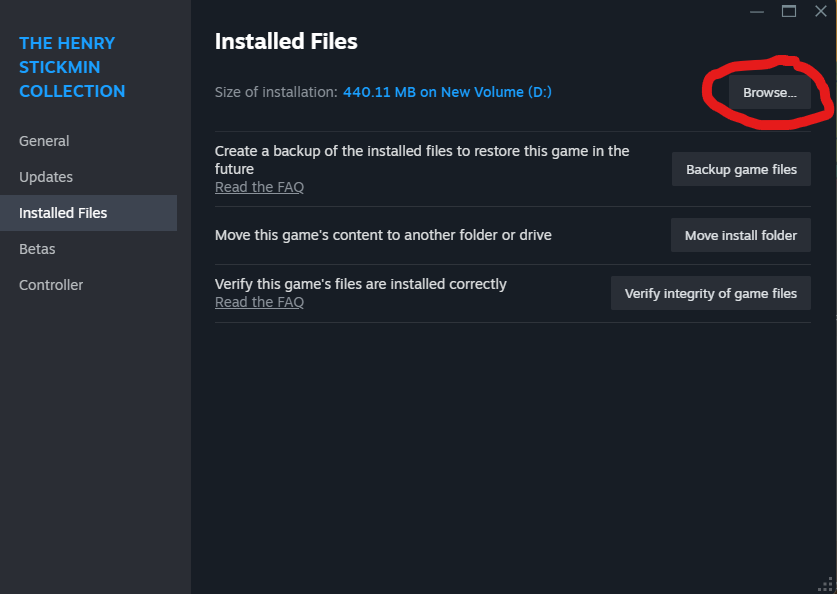
Task: Open Read the FAQ link under verify
Action: pos(259,302)
